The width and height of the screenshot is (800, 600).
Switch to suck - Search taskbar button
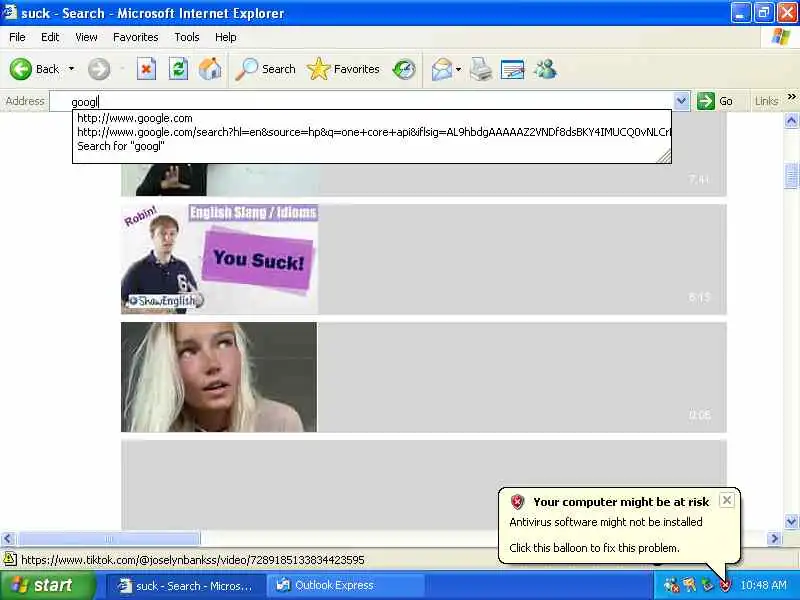tap(186, 586)
